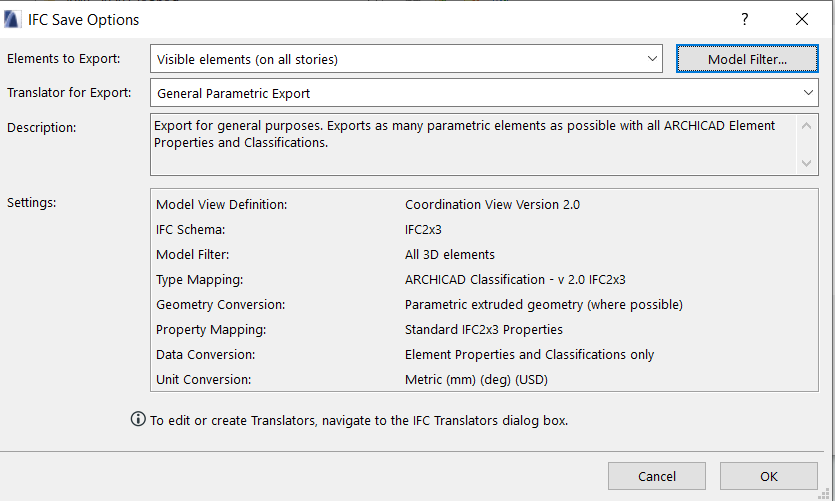The height and width of the screenshot is (501, 835).
Task: Select the All 3D elements filter value
Action: [x=449, y=254]
